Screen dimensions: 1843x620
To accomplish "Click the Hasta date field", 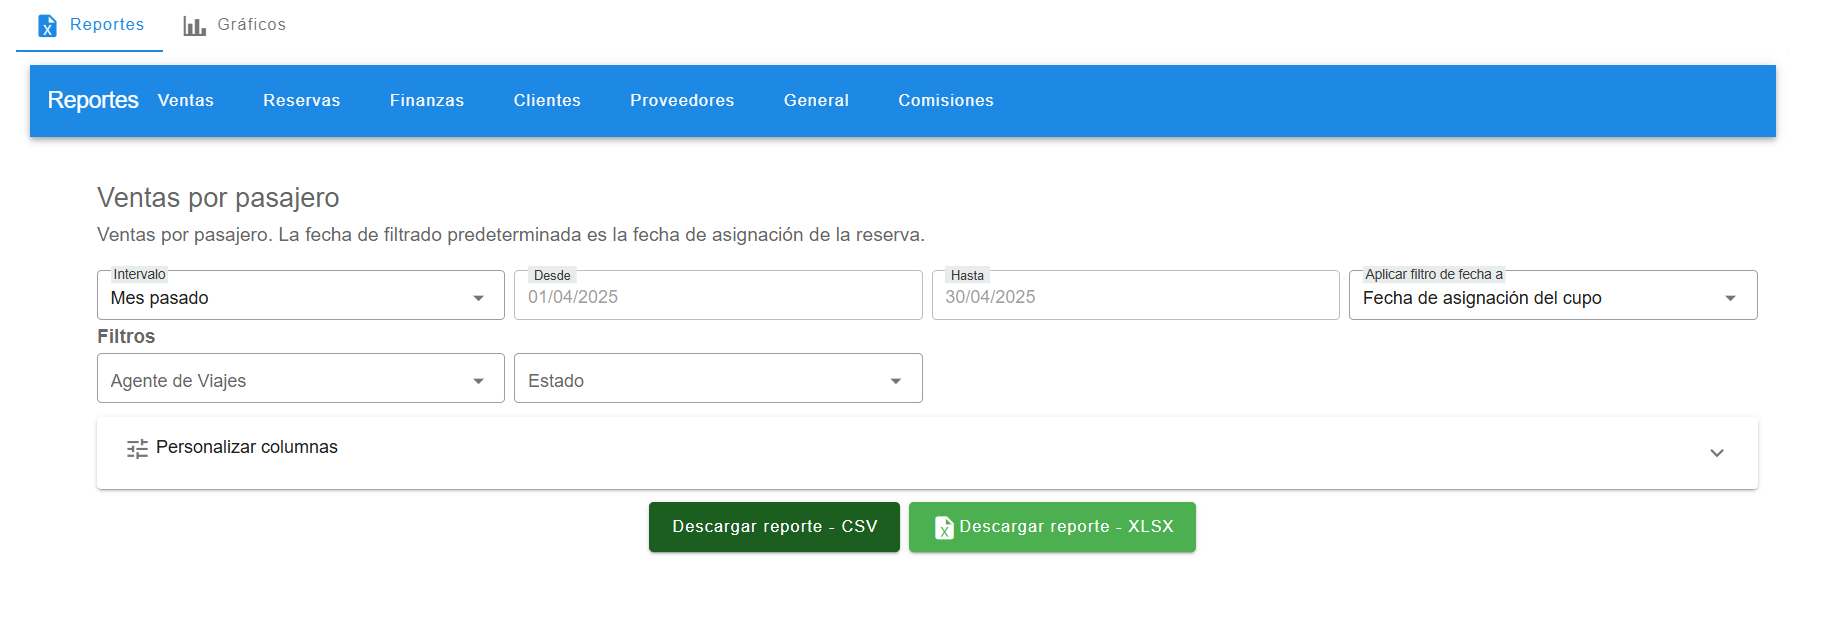I will click(1134, 297).
